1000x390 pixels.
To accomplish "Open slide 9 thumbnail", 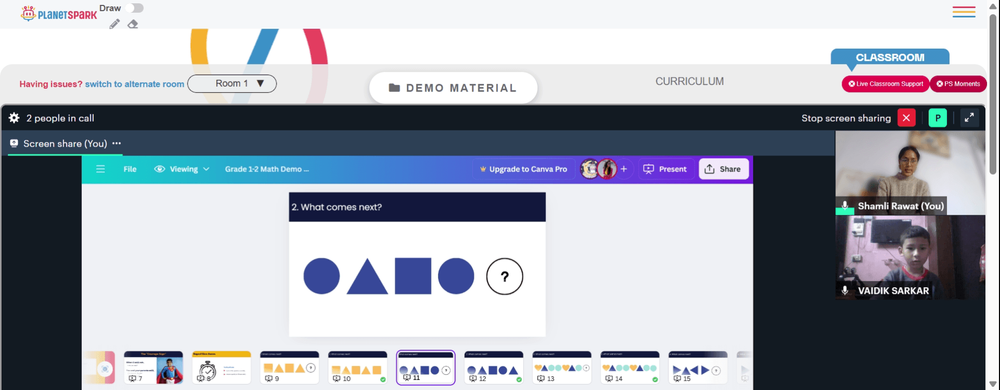I will coord(290,367).
